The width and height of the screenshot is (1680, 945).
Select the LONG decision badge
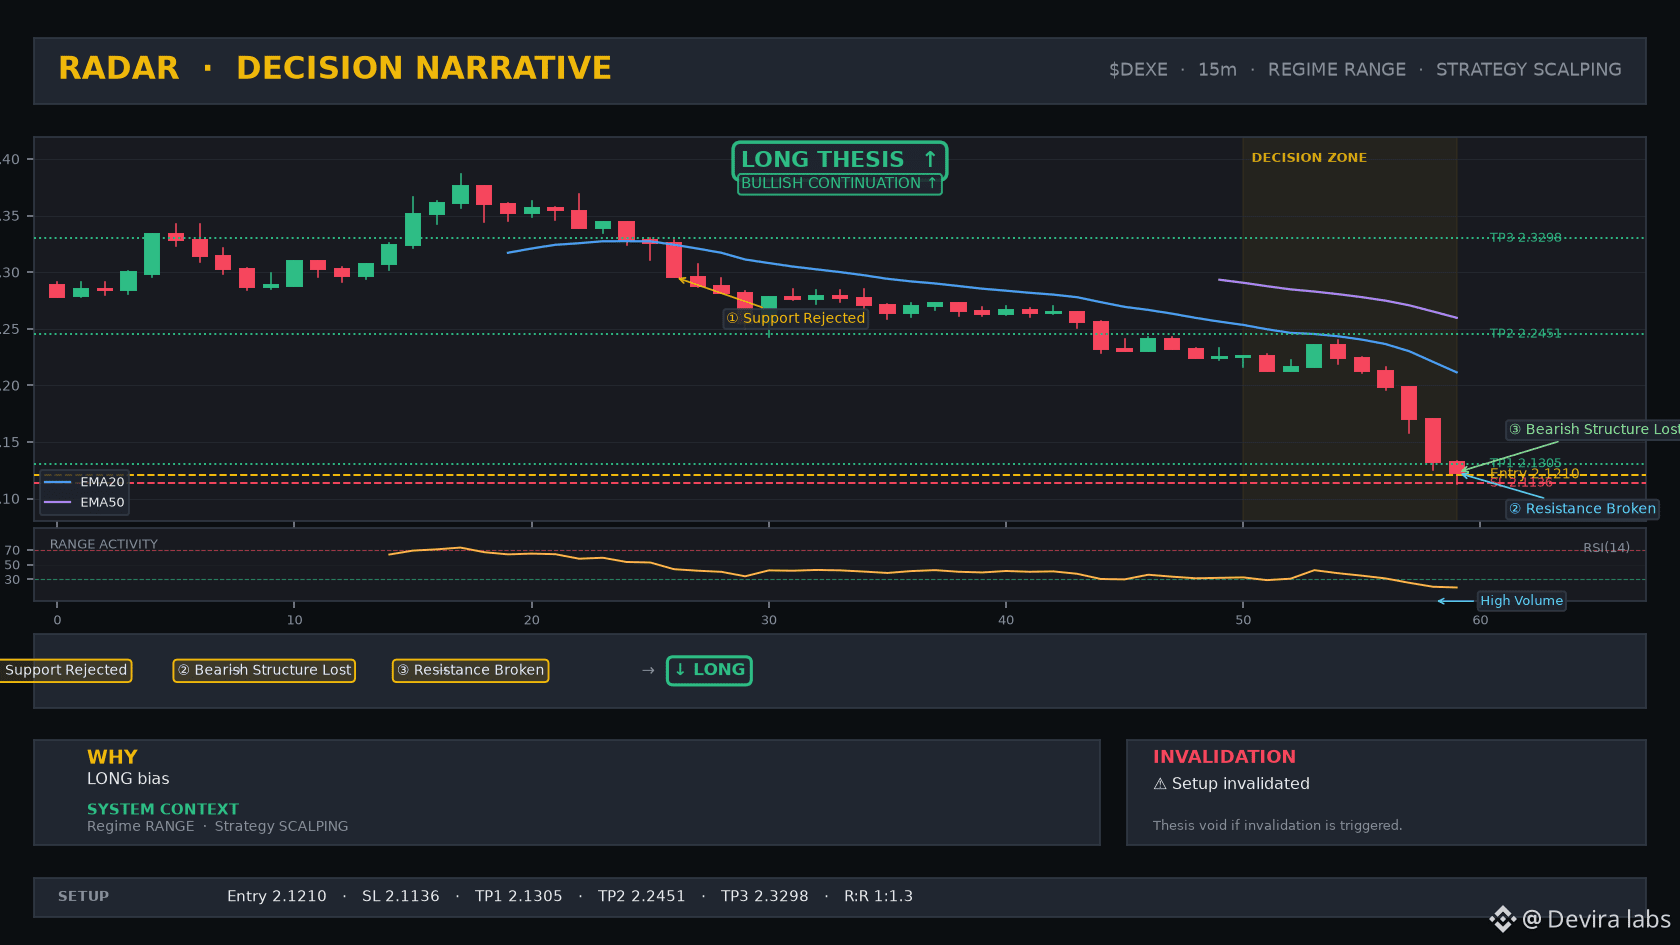tap(709, 670)
